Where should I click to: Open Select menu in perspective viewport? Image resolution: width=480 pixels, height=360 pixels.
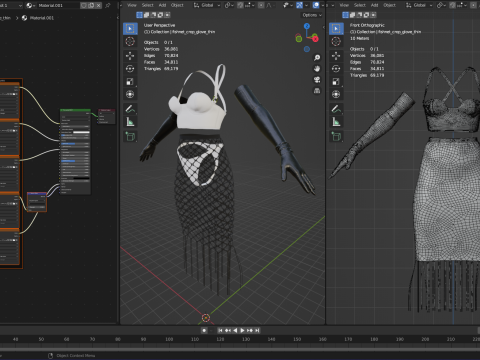pyautogui.click(x=147, y=5)
